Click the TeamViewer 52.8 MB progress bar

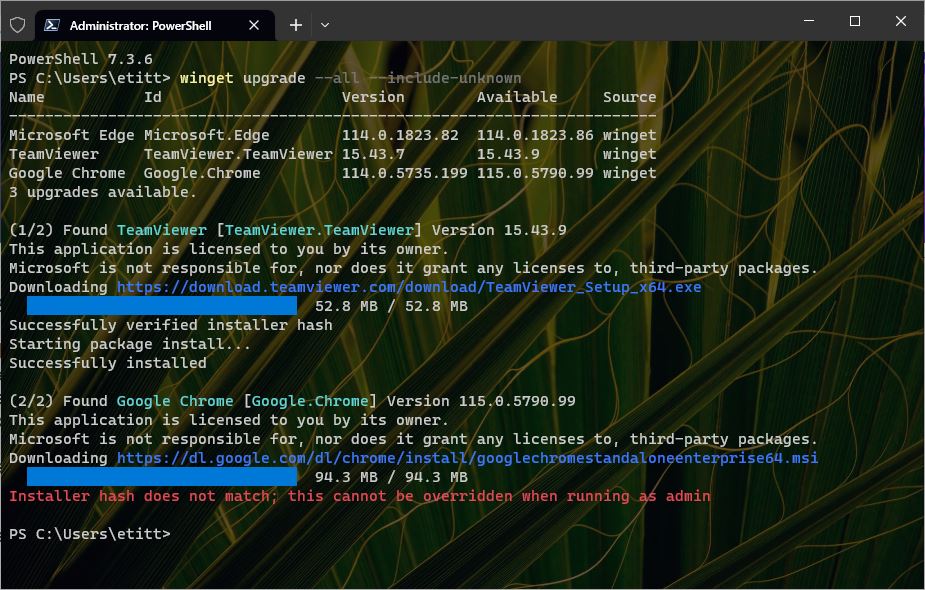[161, 306]
